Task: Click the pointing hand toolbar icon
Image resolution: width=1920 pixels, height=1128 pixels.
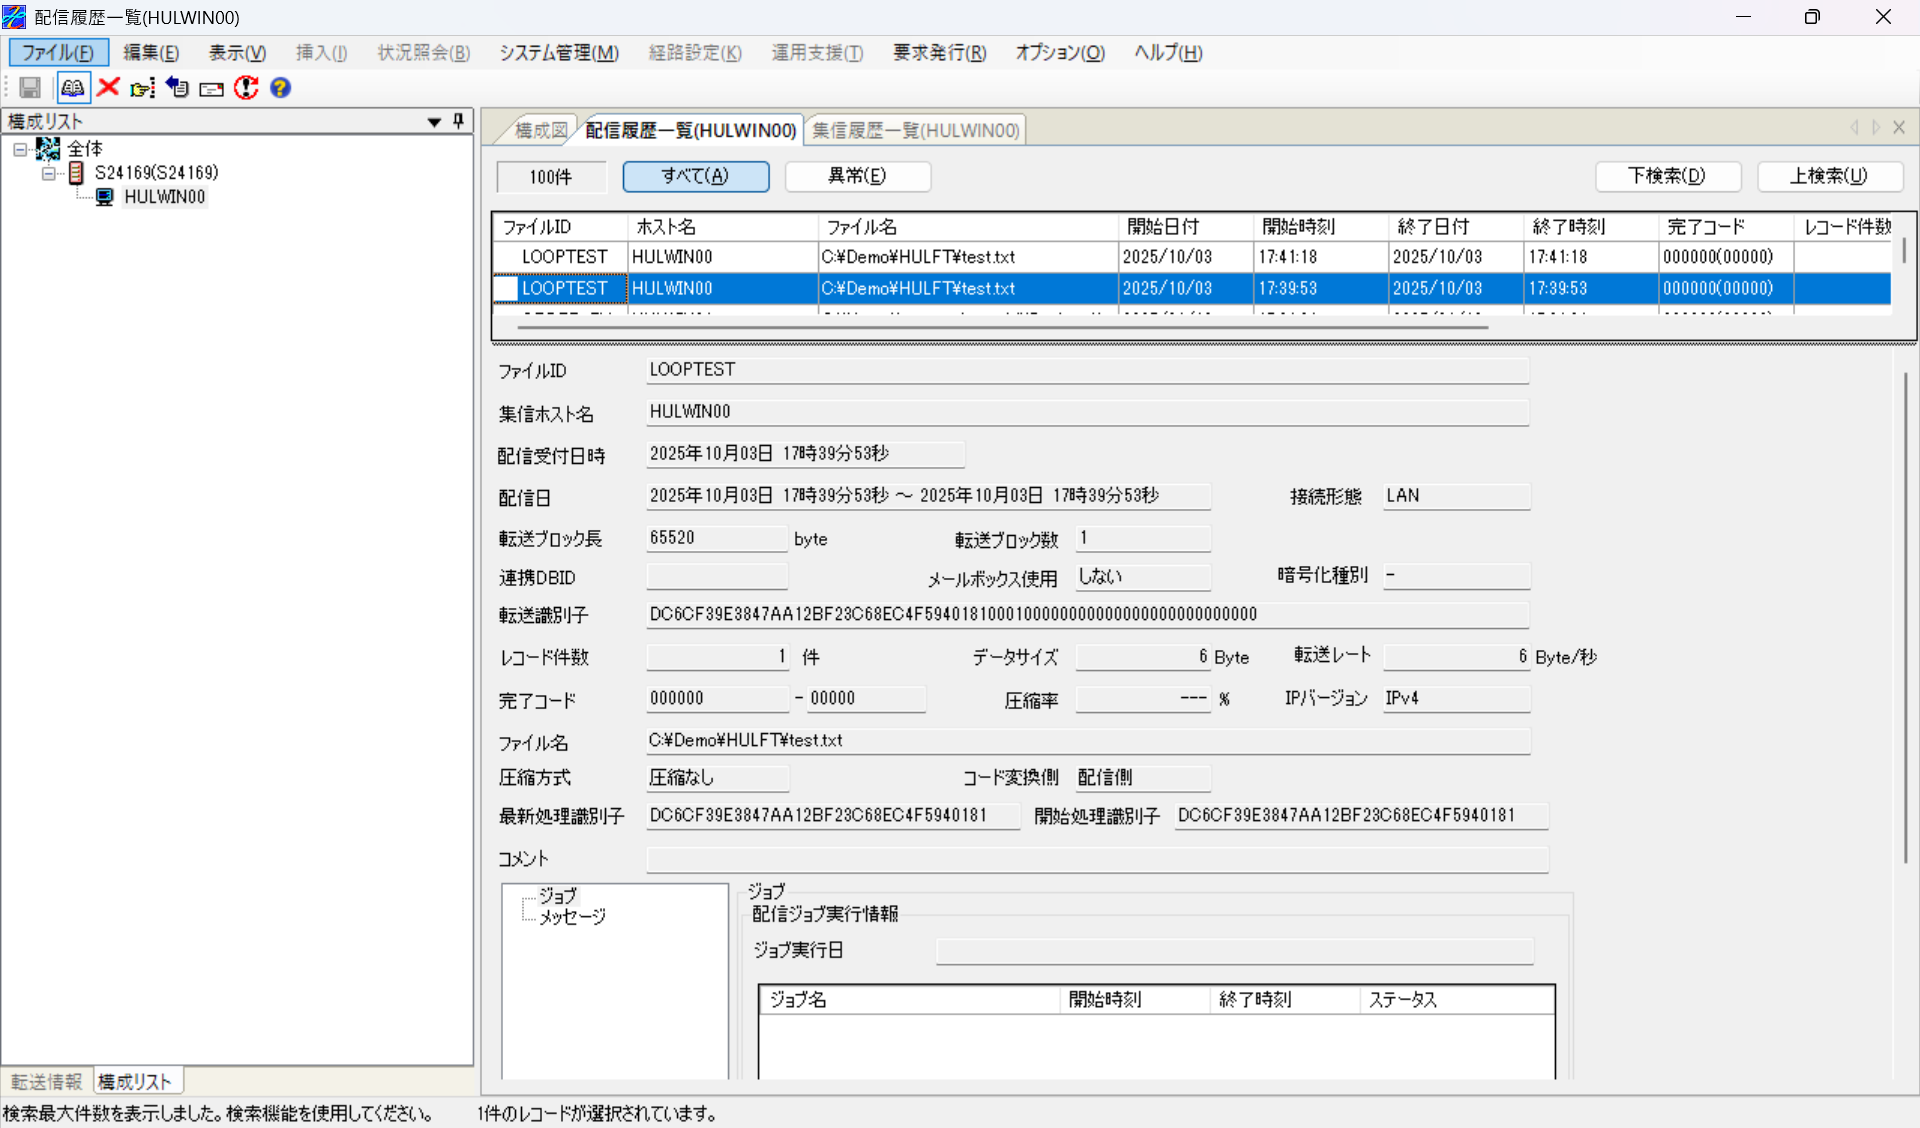Action: point(142,88)
